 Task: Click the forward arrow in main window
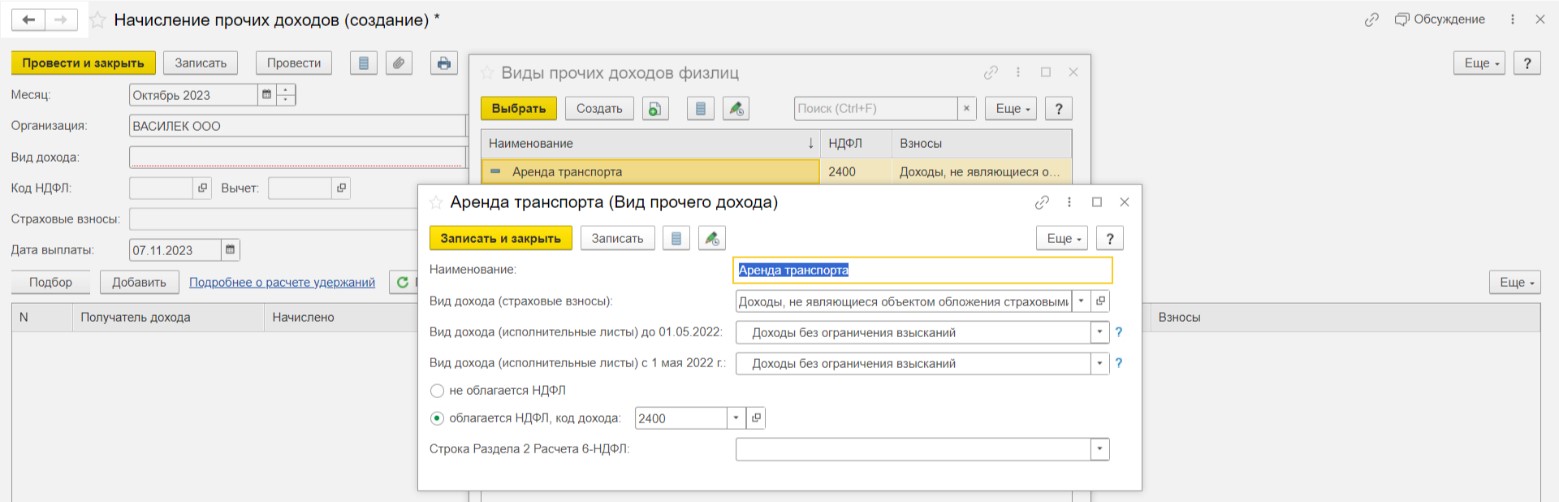coord(60,20)
